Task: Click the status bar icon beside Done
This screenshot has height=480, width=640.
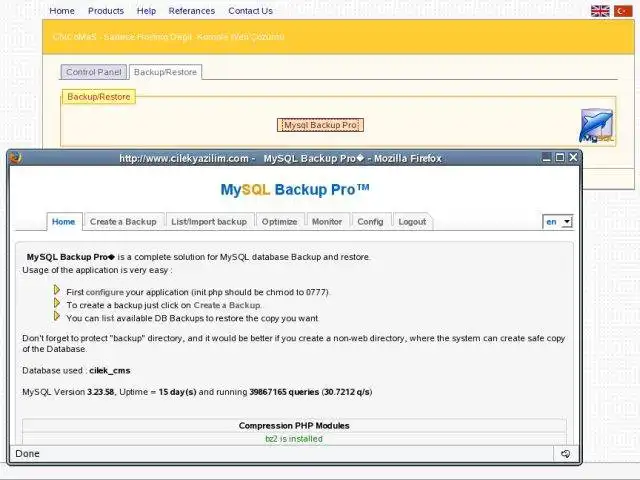Action: pos(565,453)
